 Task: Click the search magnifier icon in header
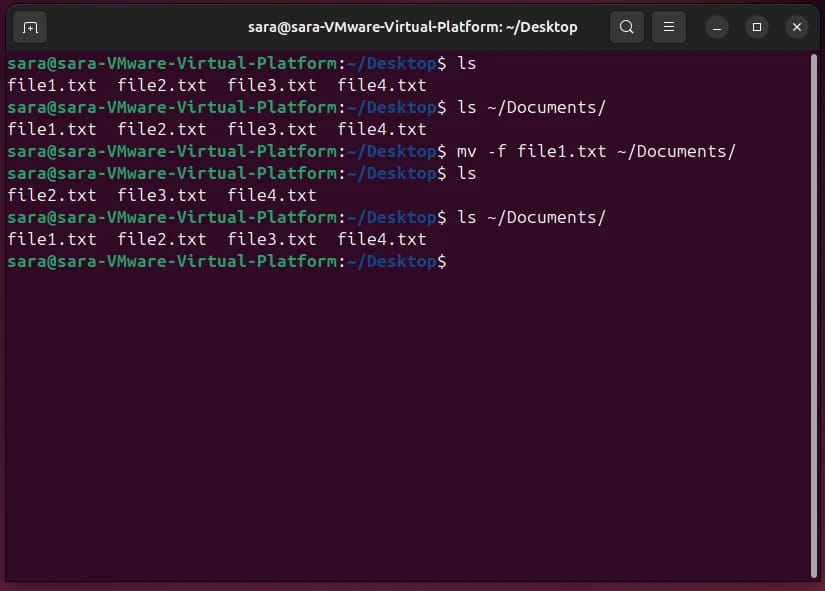point(627,27)
